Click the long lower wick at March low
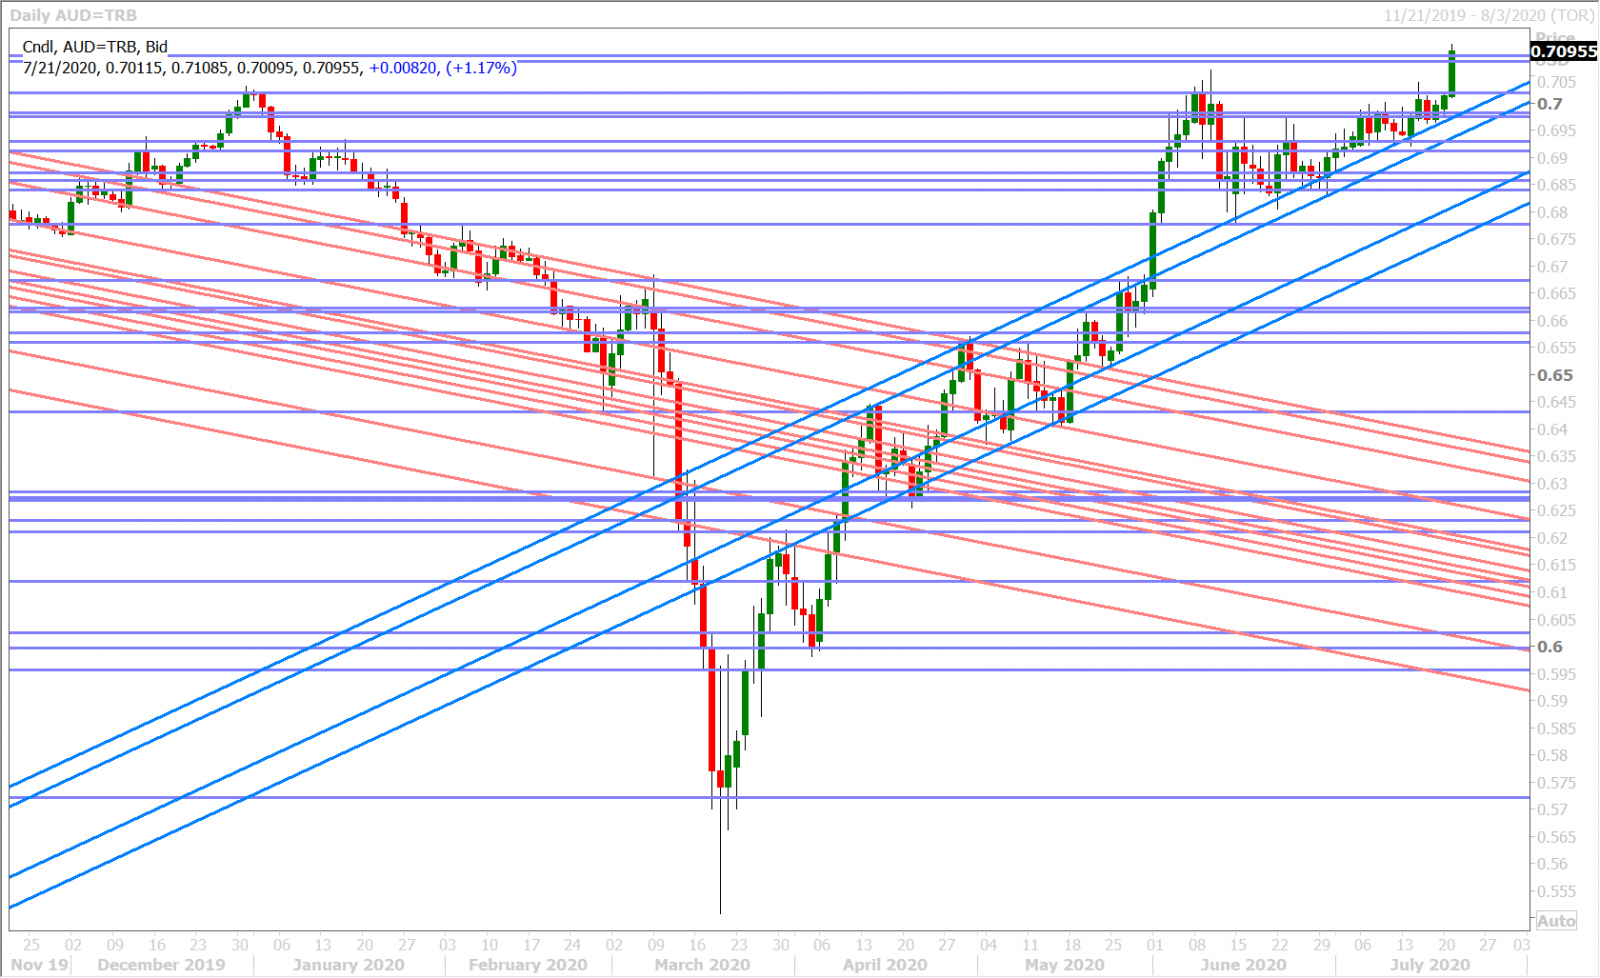This screenshot has width=1600, height=978. [x=720, y=870]
